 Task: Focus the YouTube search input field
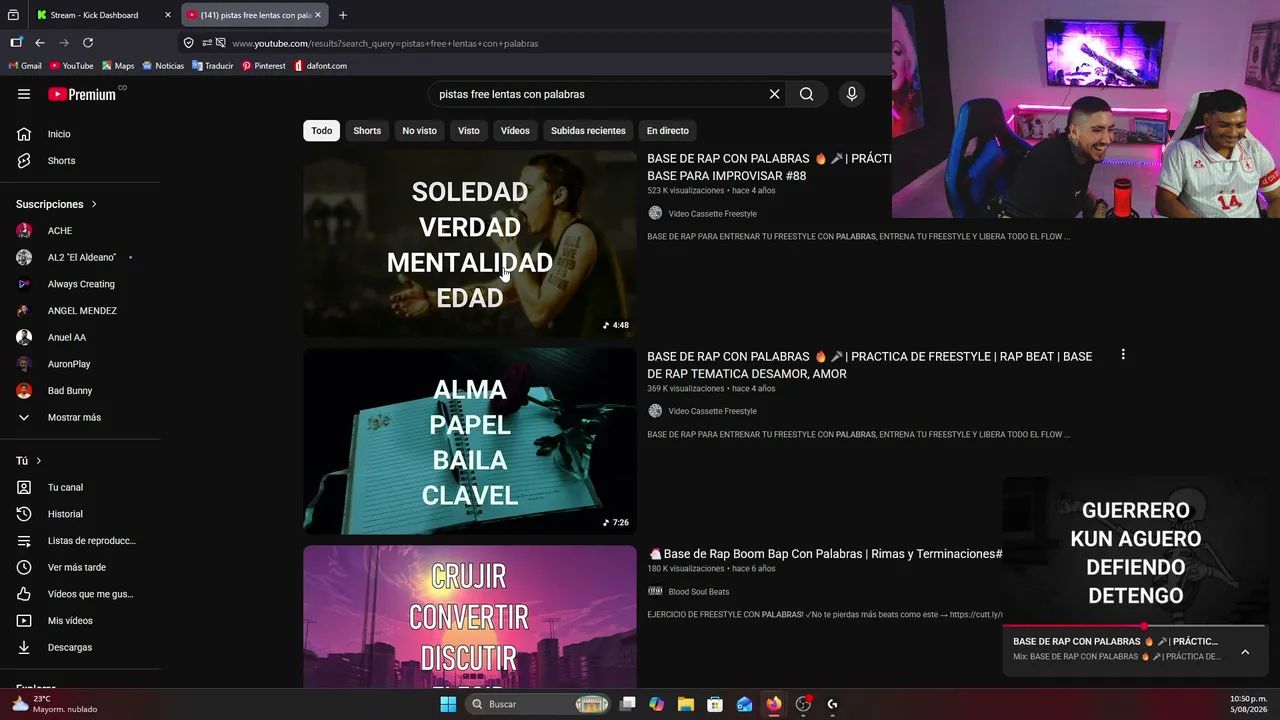[598, 94]
